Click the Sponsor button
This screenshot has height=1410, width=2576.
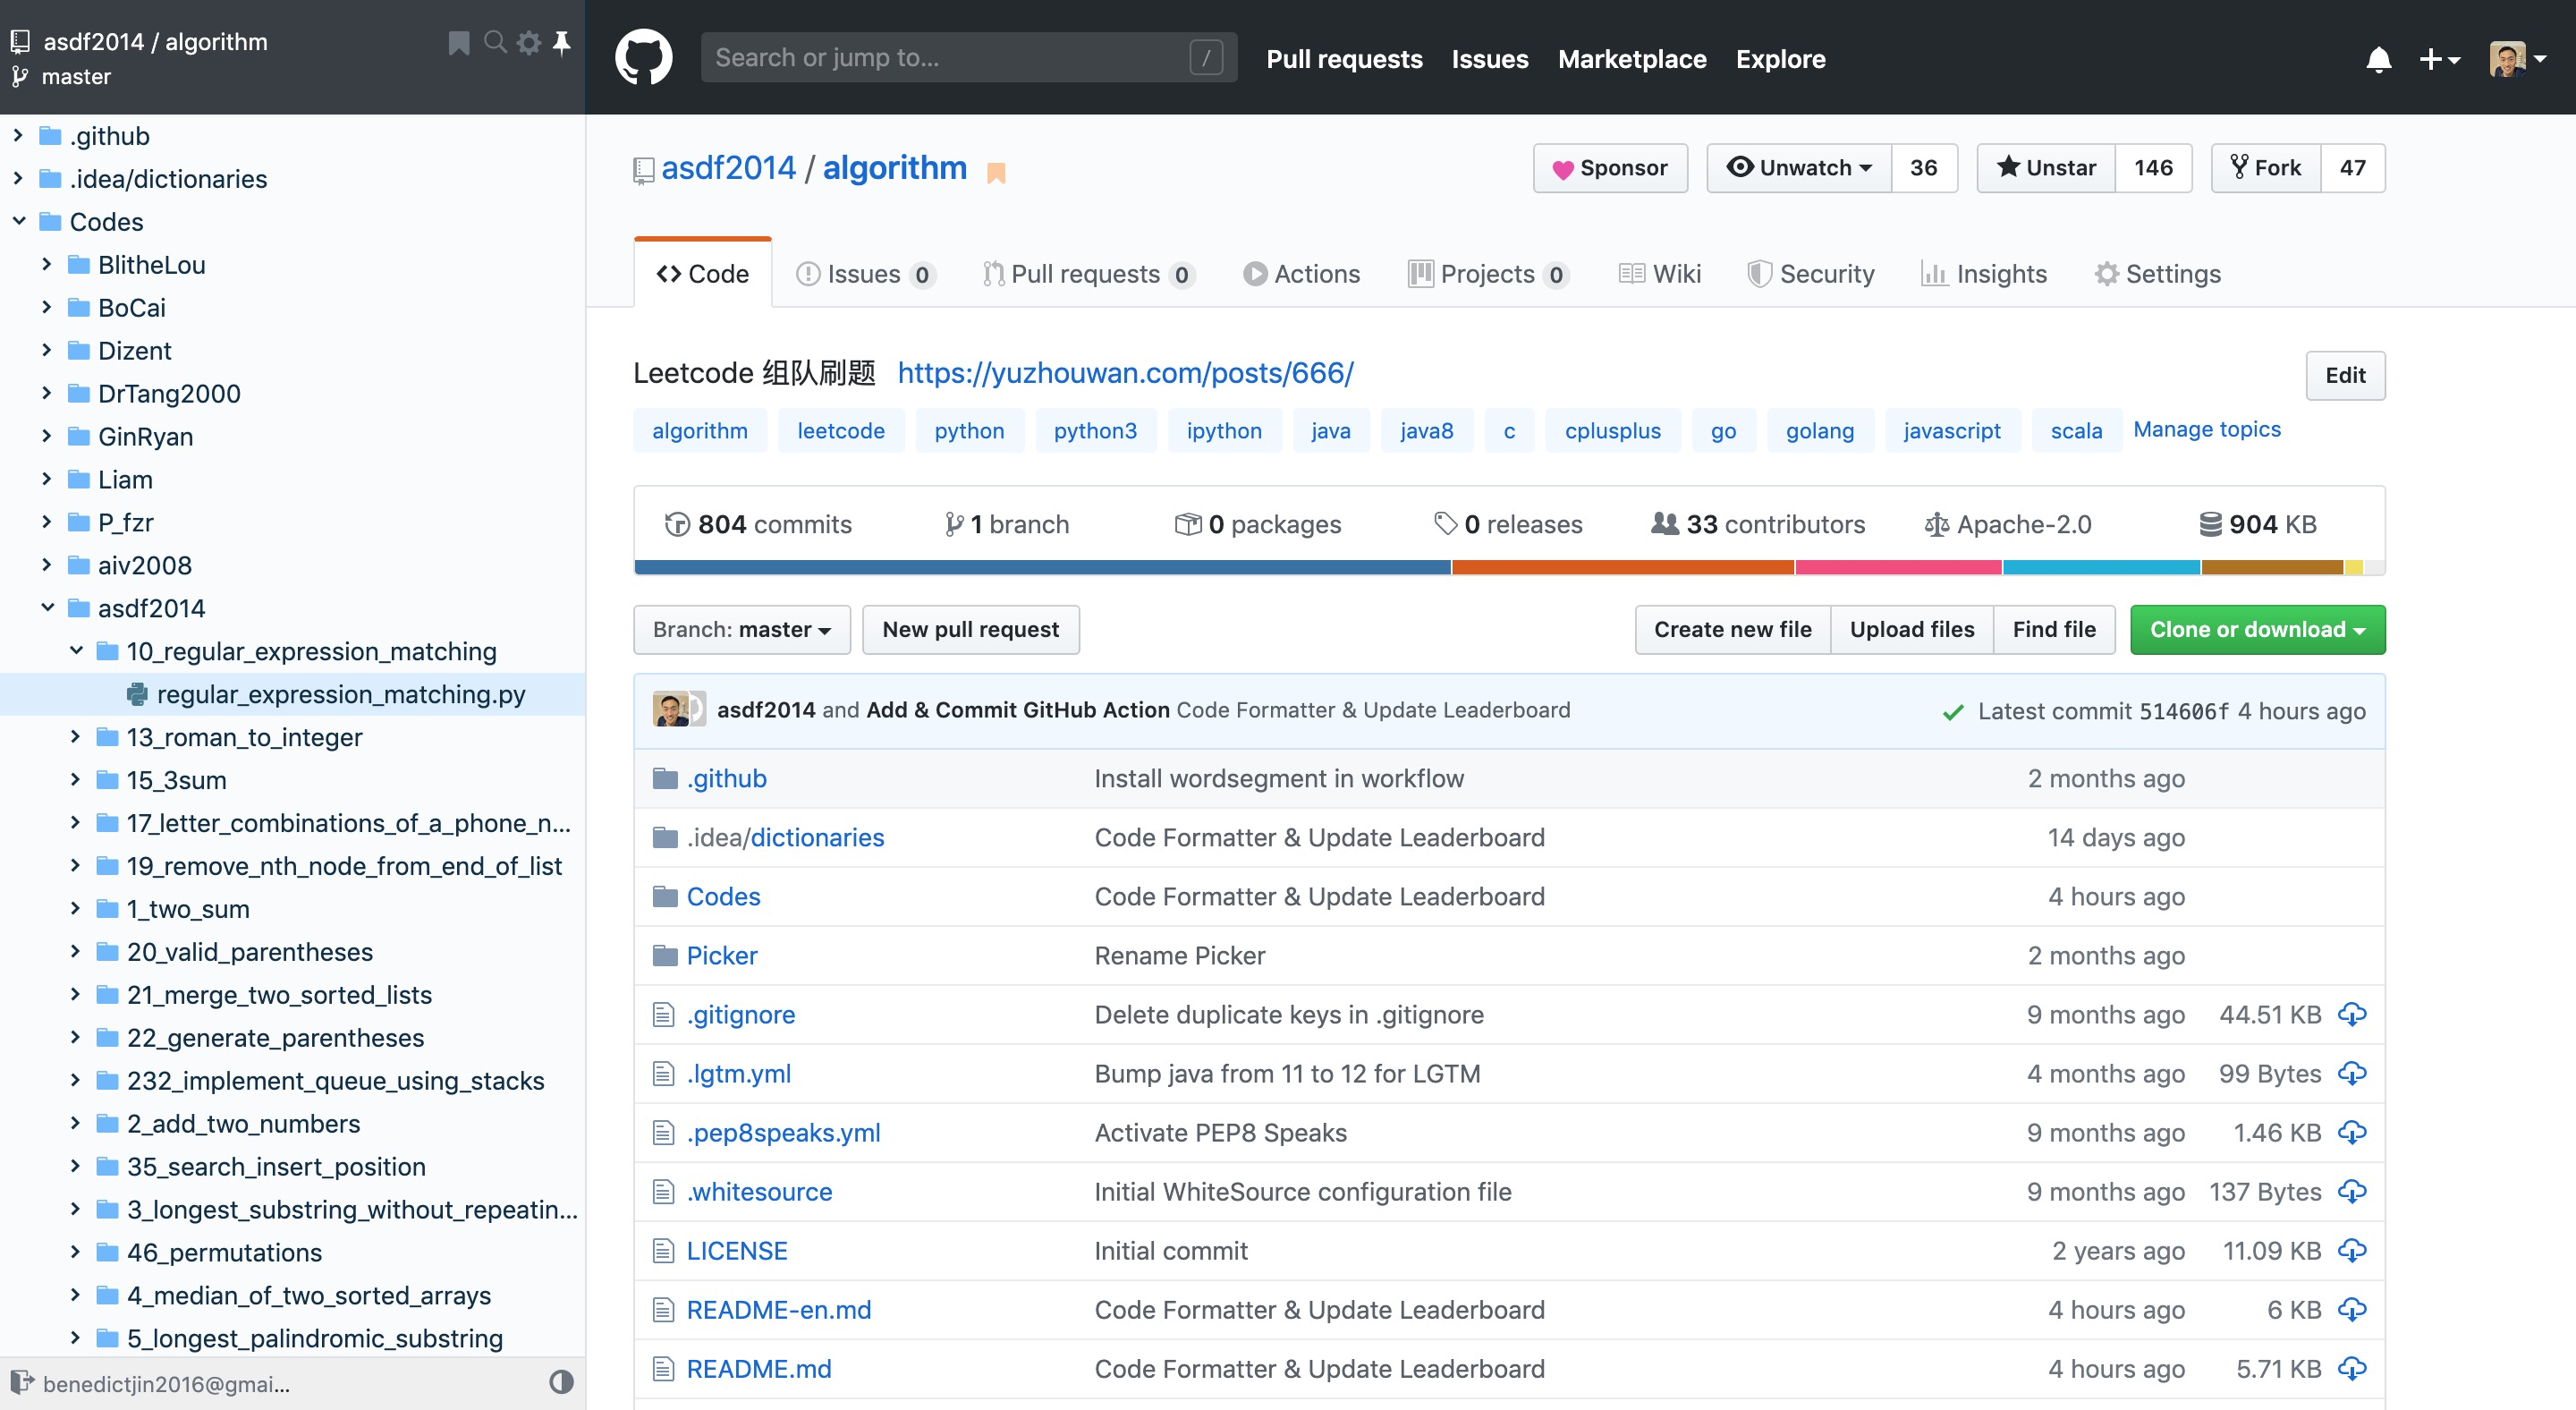(1609, 168)
